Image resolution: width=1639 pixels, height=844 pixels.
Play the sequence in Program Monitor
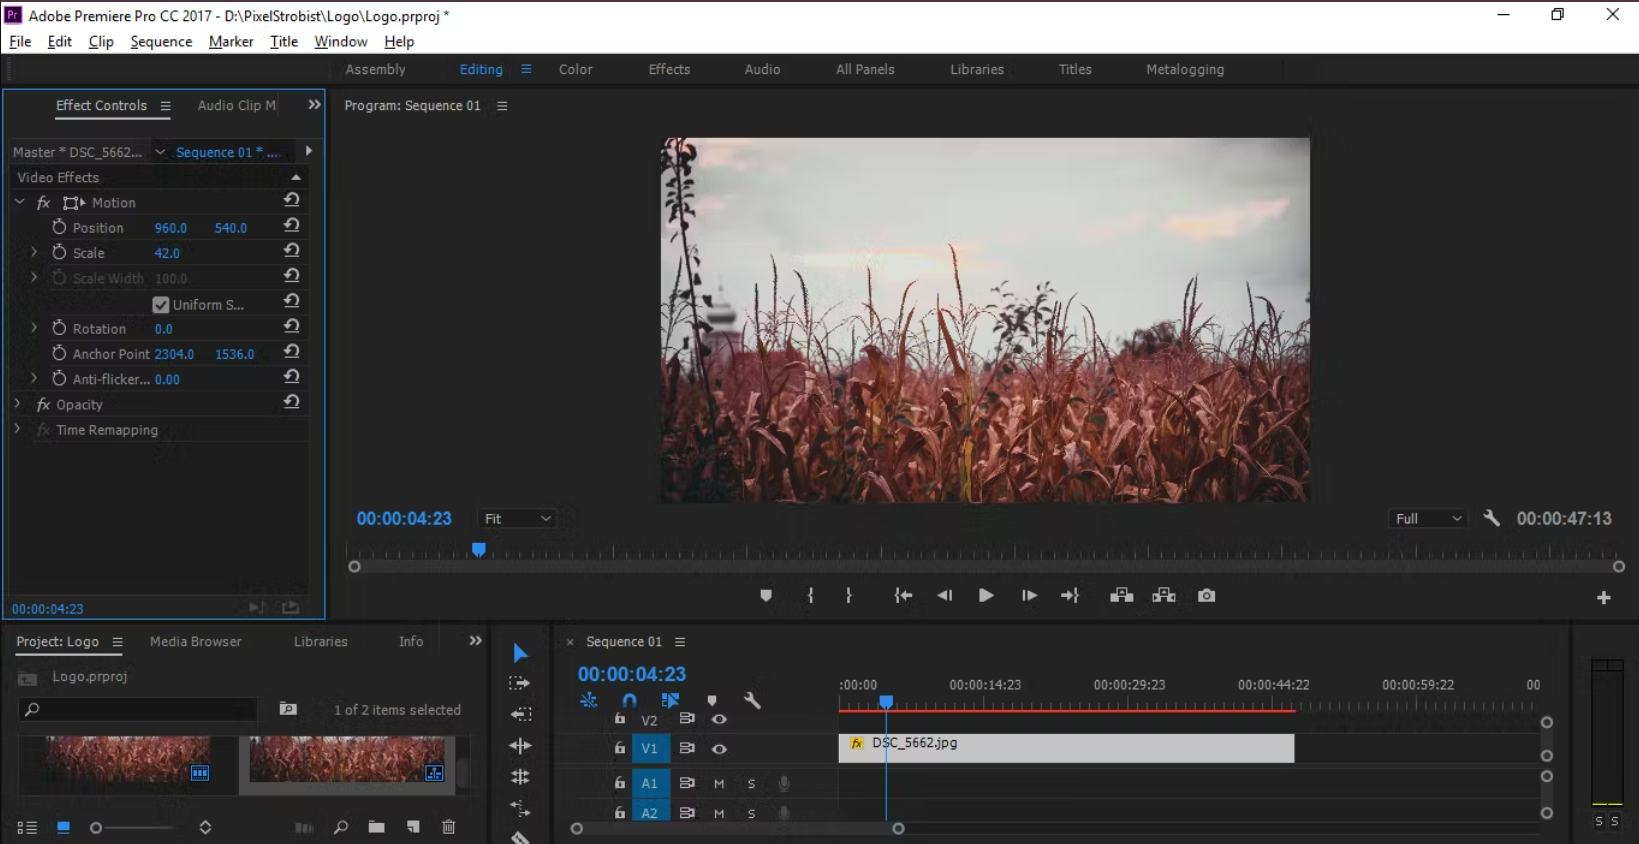986,596
